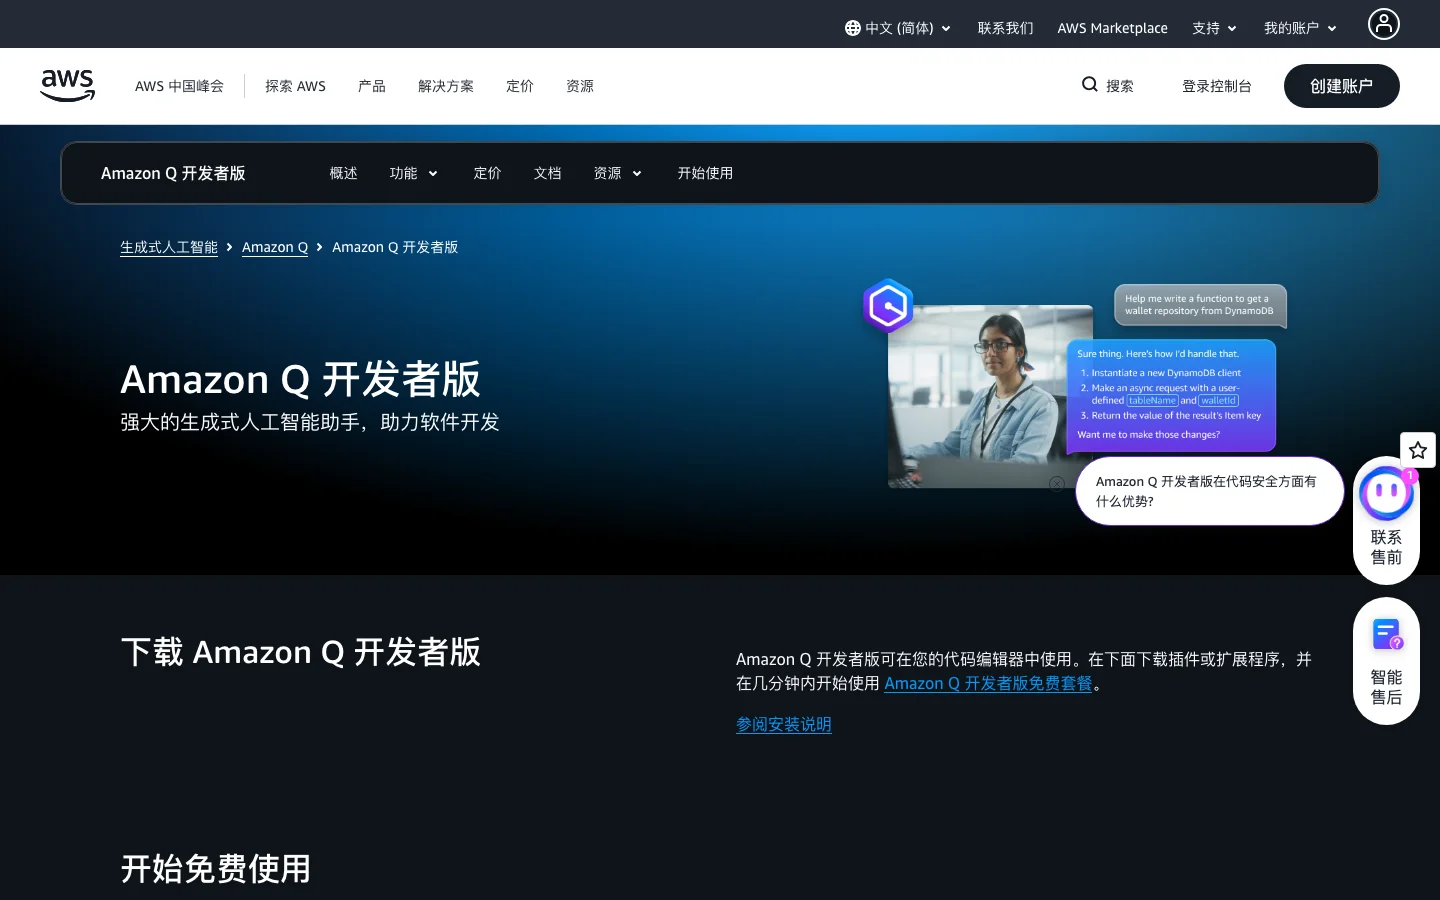Screen dimensions: 1440x900
Task: Expand the 我的账户 dropdown
Action: tap(1301, 28)
